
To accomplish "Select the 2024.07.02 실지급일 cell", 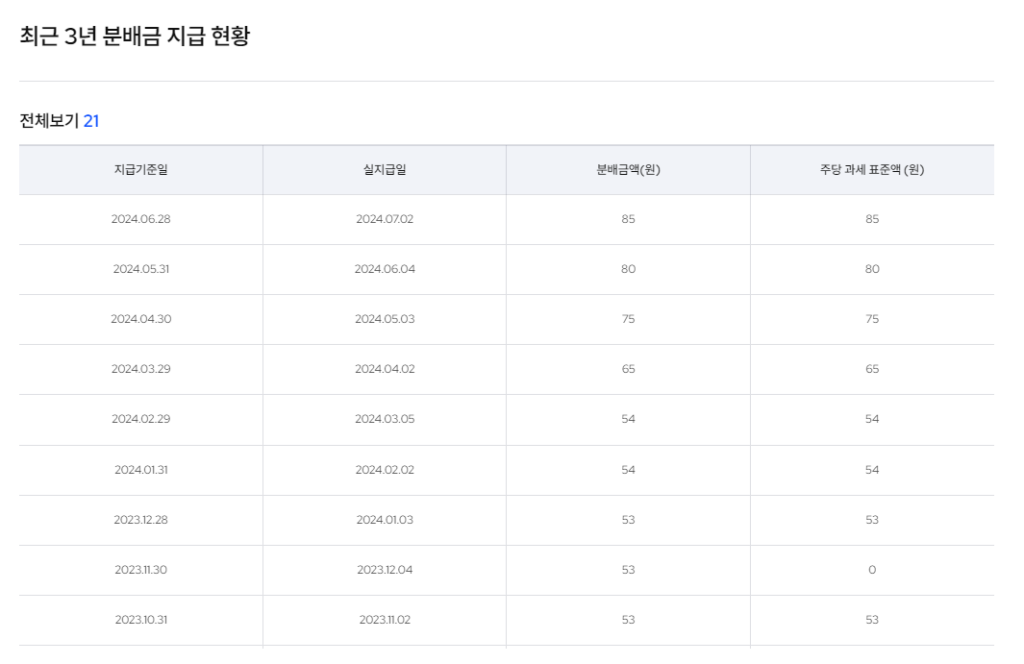I will (384, 219).
